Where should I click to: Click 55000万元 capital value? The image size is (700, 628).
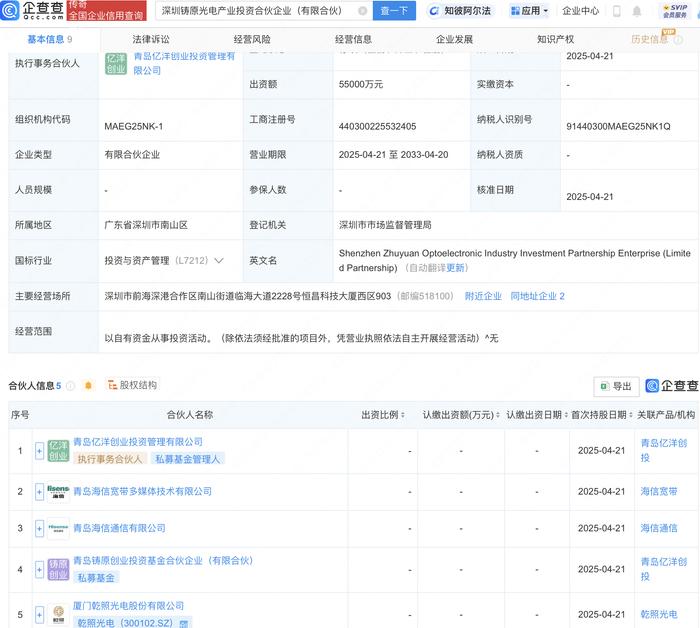361,84
